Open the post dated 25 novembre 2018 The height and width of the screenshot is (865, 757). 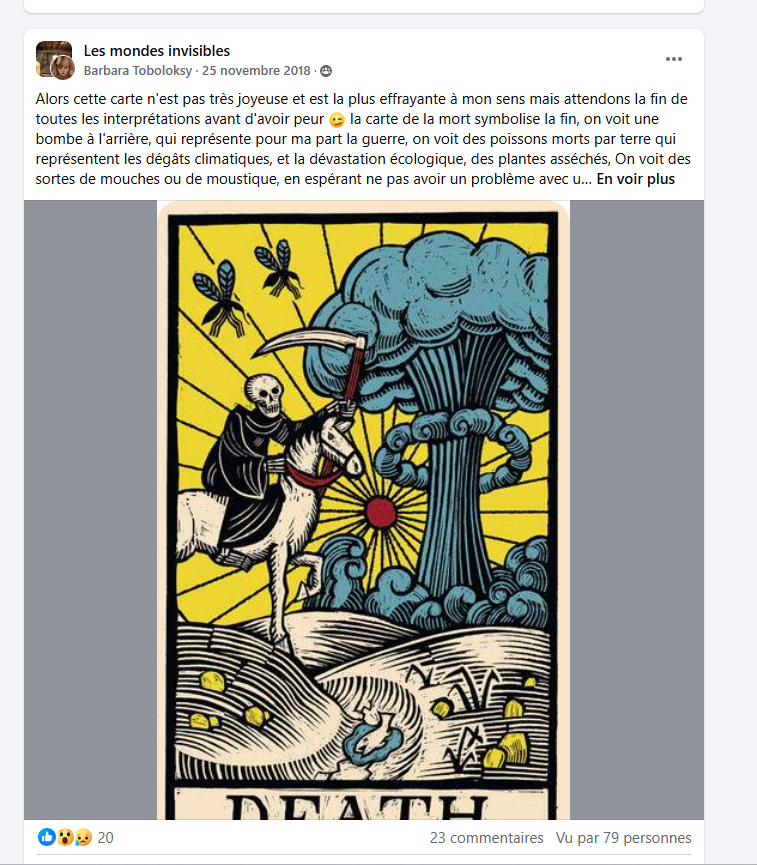[x=256, y=71]
